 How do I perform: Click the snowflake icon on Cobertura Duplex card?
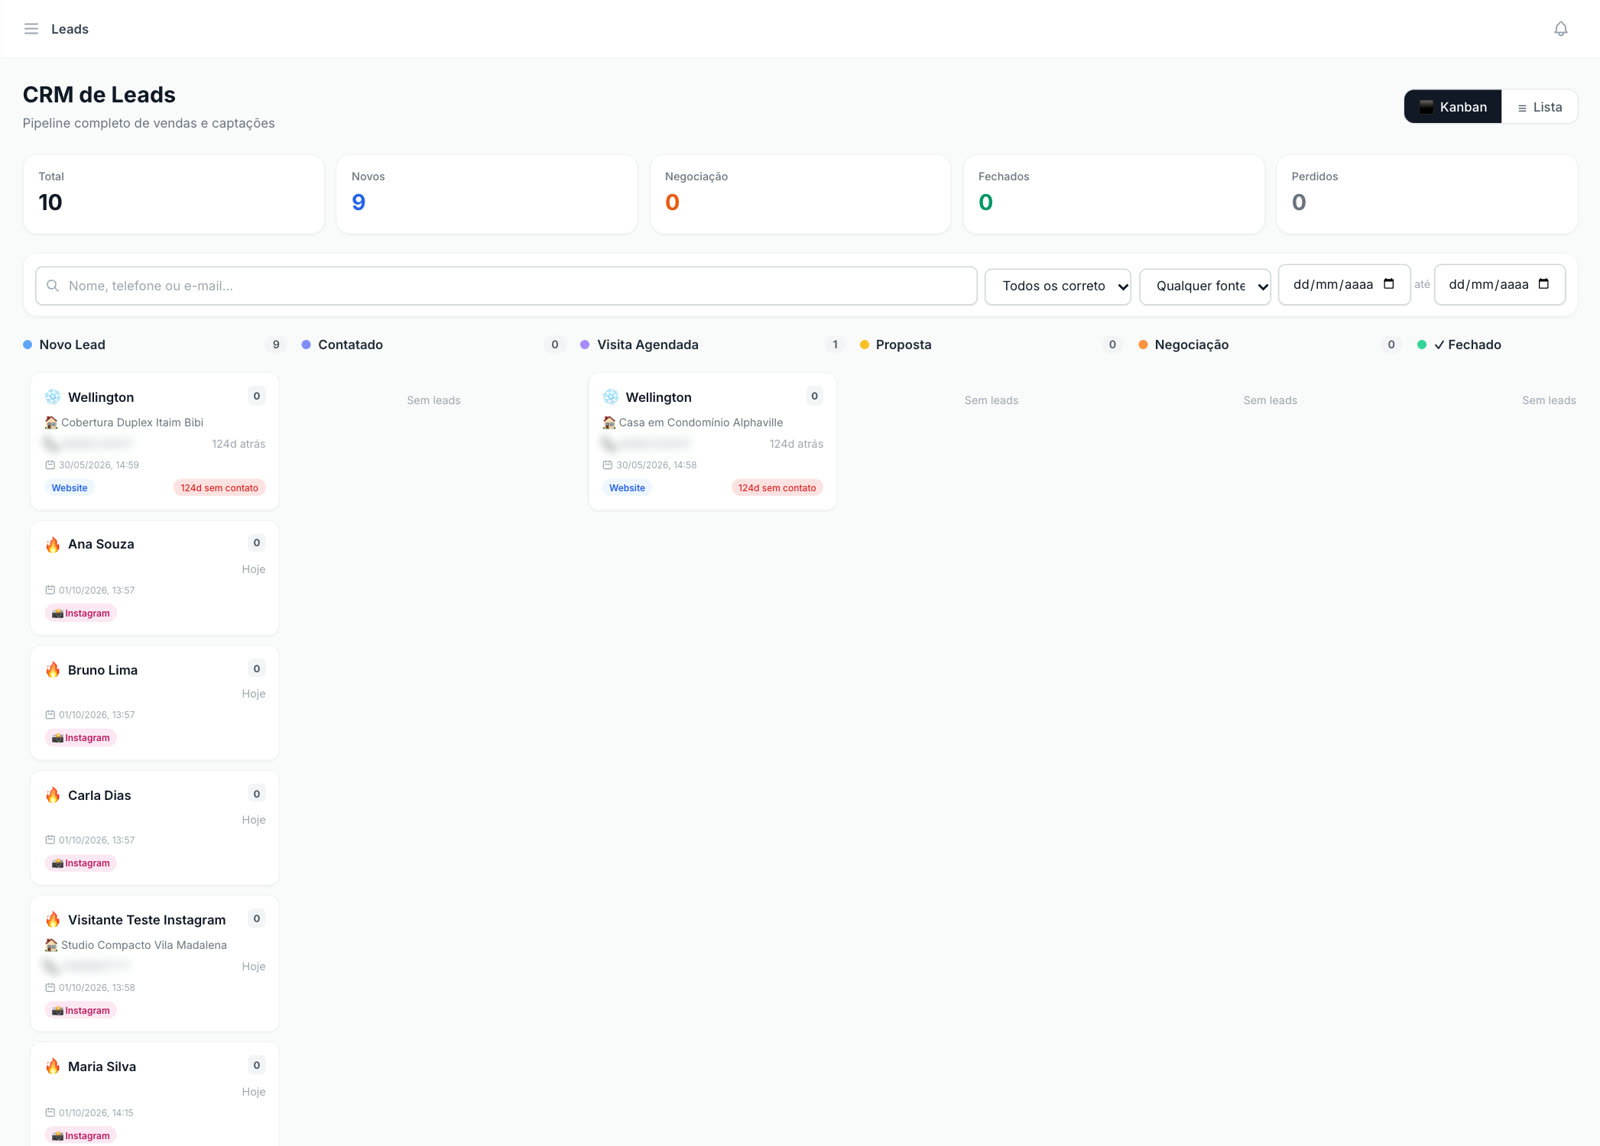coord(53,397)
